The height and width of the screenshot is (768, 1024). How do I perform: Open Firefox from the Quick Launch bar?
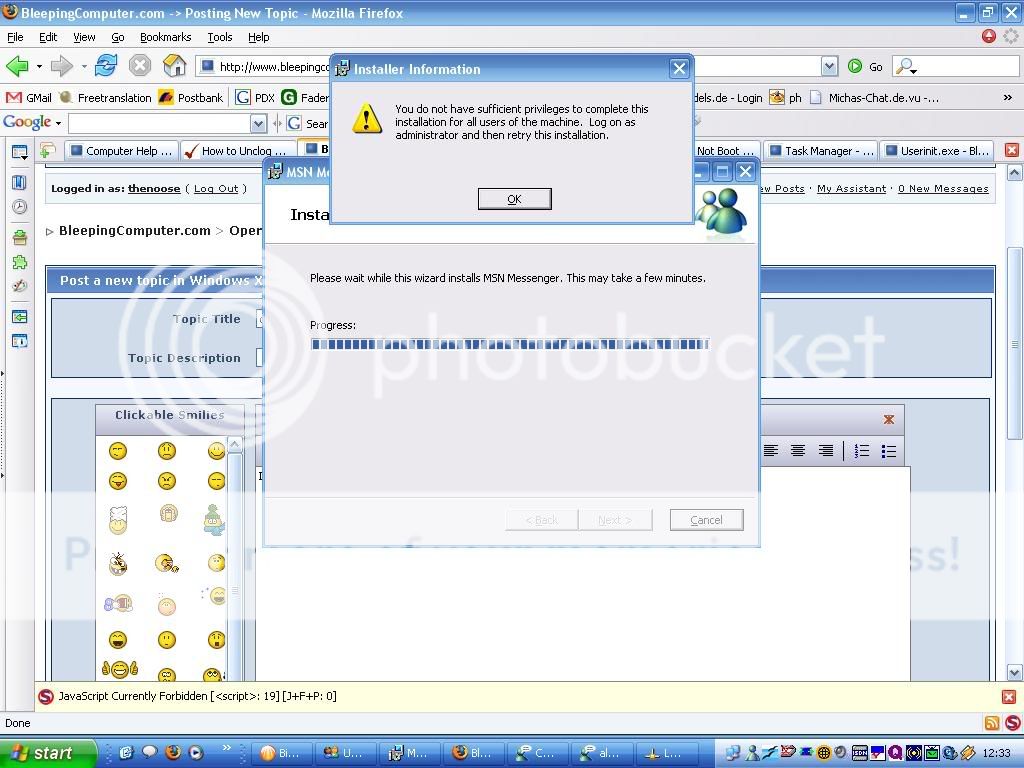tap(173, 752)
